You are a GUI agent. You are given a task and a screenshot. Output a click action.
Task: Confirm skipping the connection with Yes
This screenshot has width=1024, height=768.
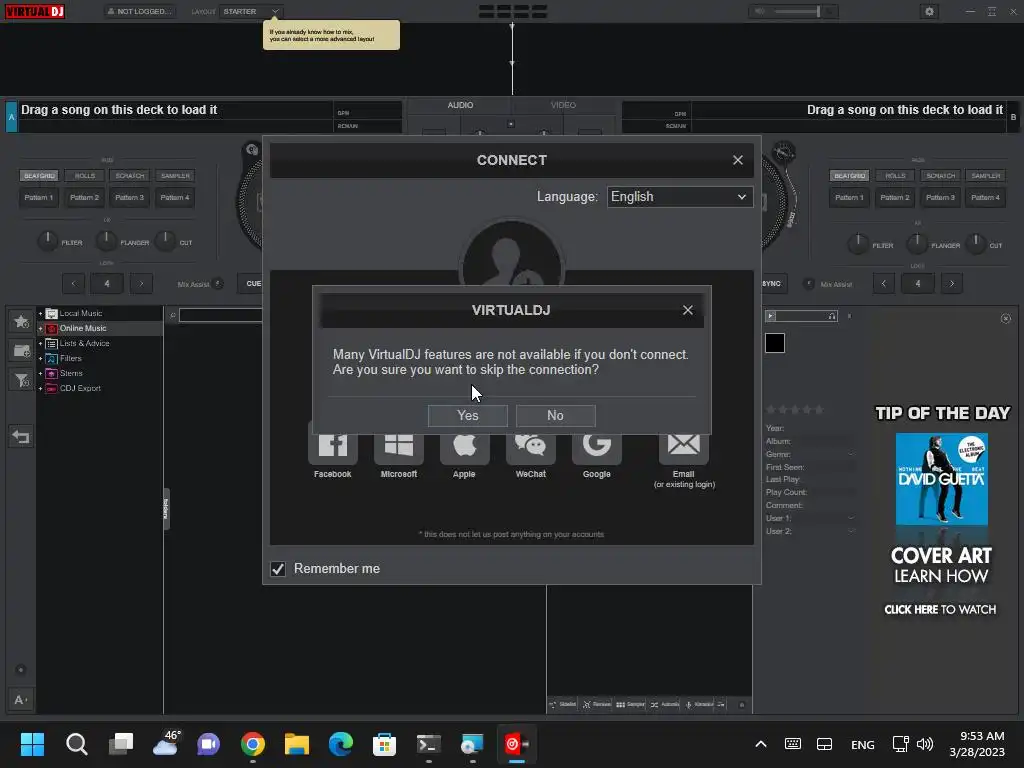(x=468, y=415)
